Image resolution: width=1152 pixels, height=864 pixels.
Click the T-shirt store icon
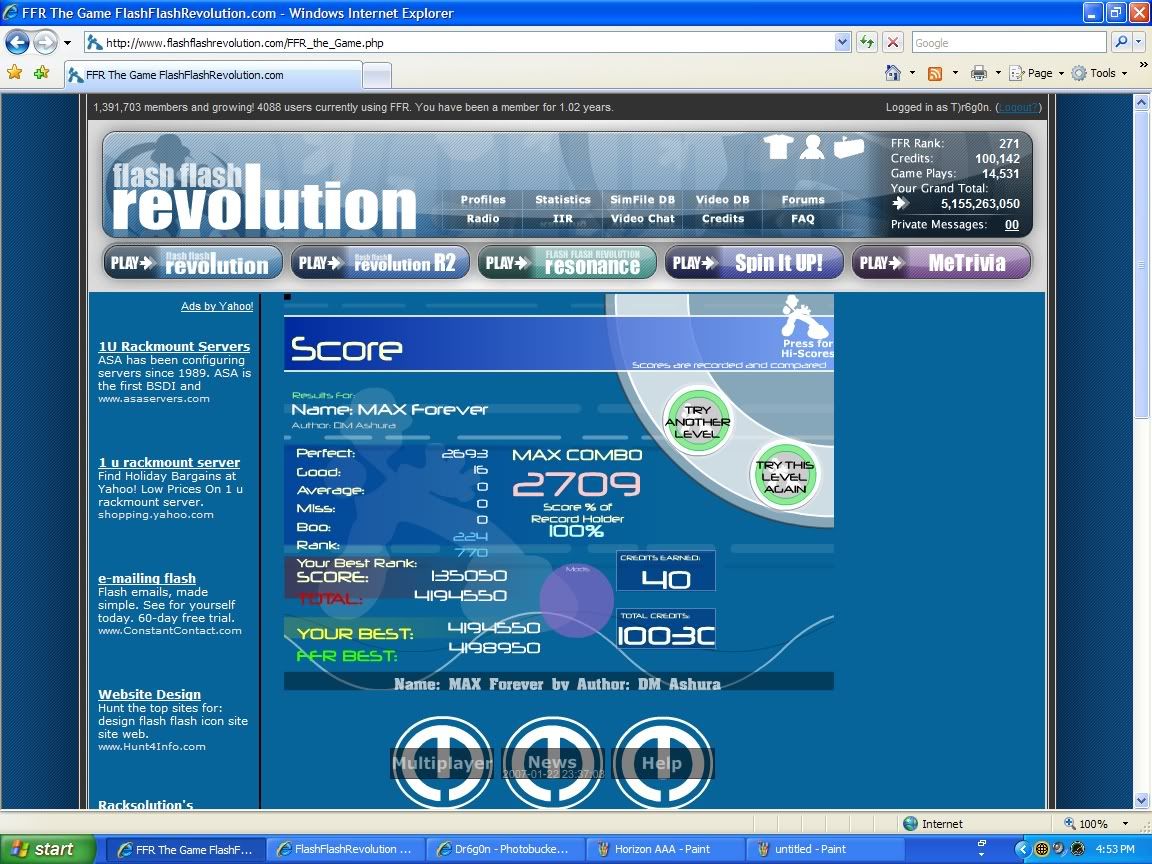pos(778,147)
